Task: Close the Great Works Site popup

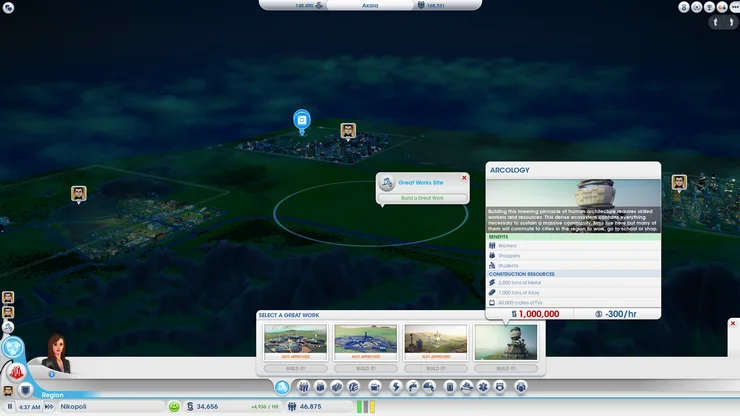Action: [x=464, y=178]
